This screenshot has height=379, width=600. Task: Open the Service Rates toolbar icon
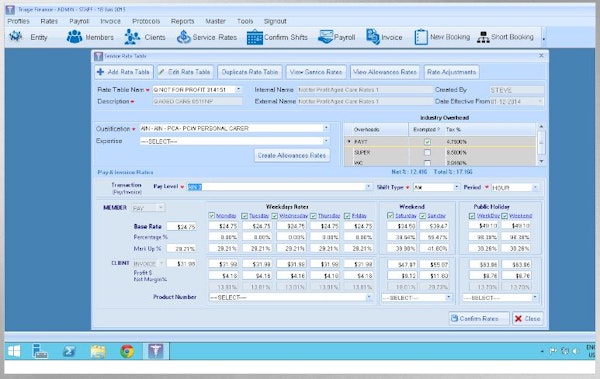(184, 37)
